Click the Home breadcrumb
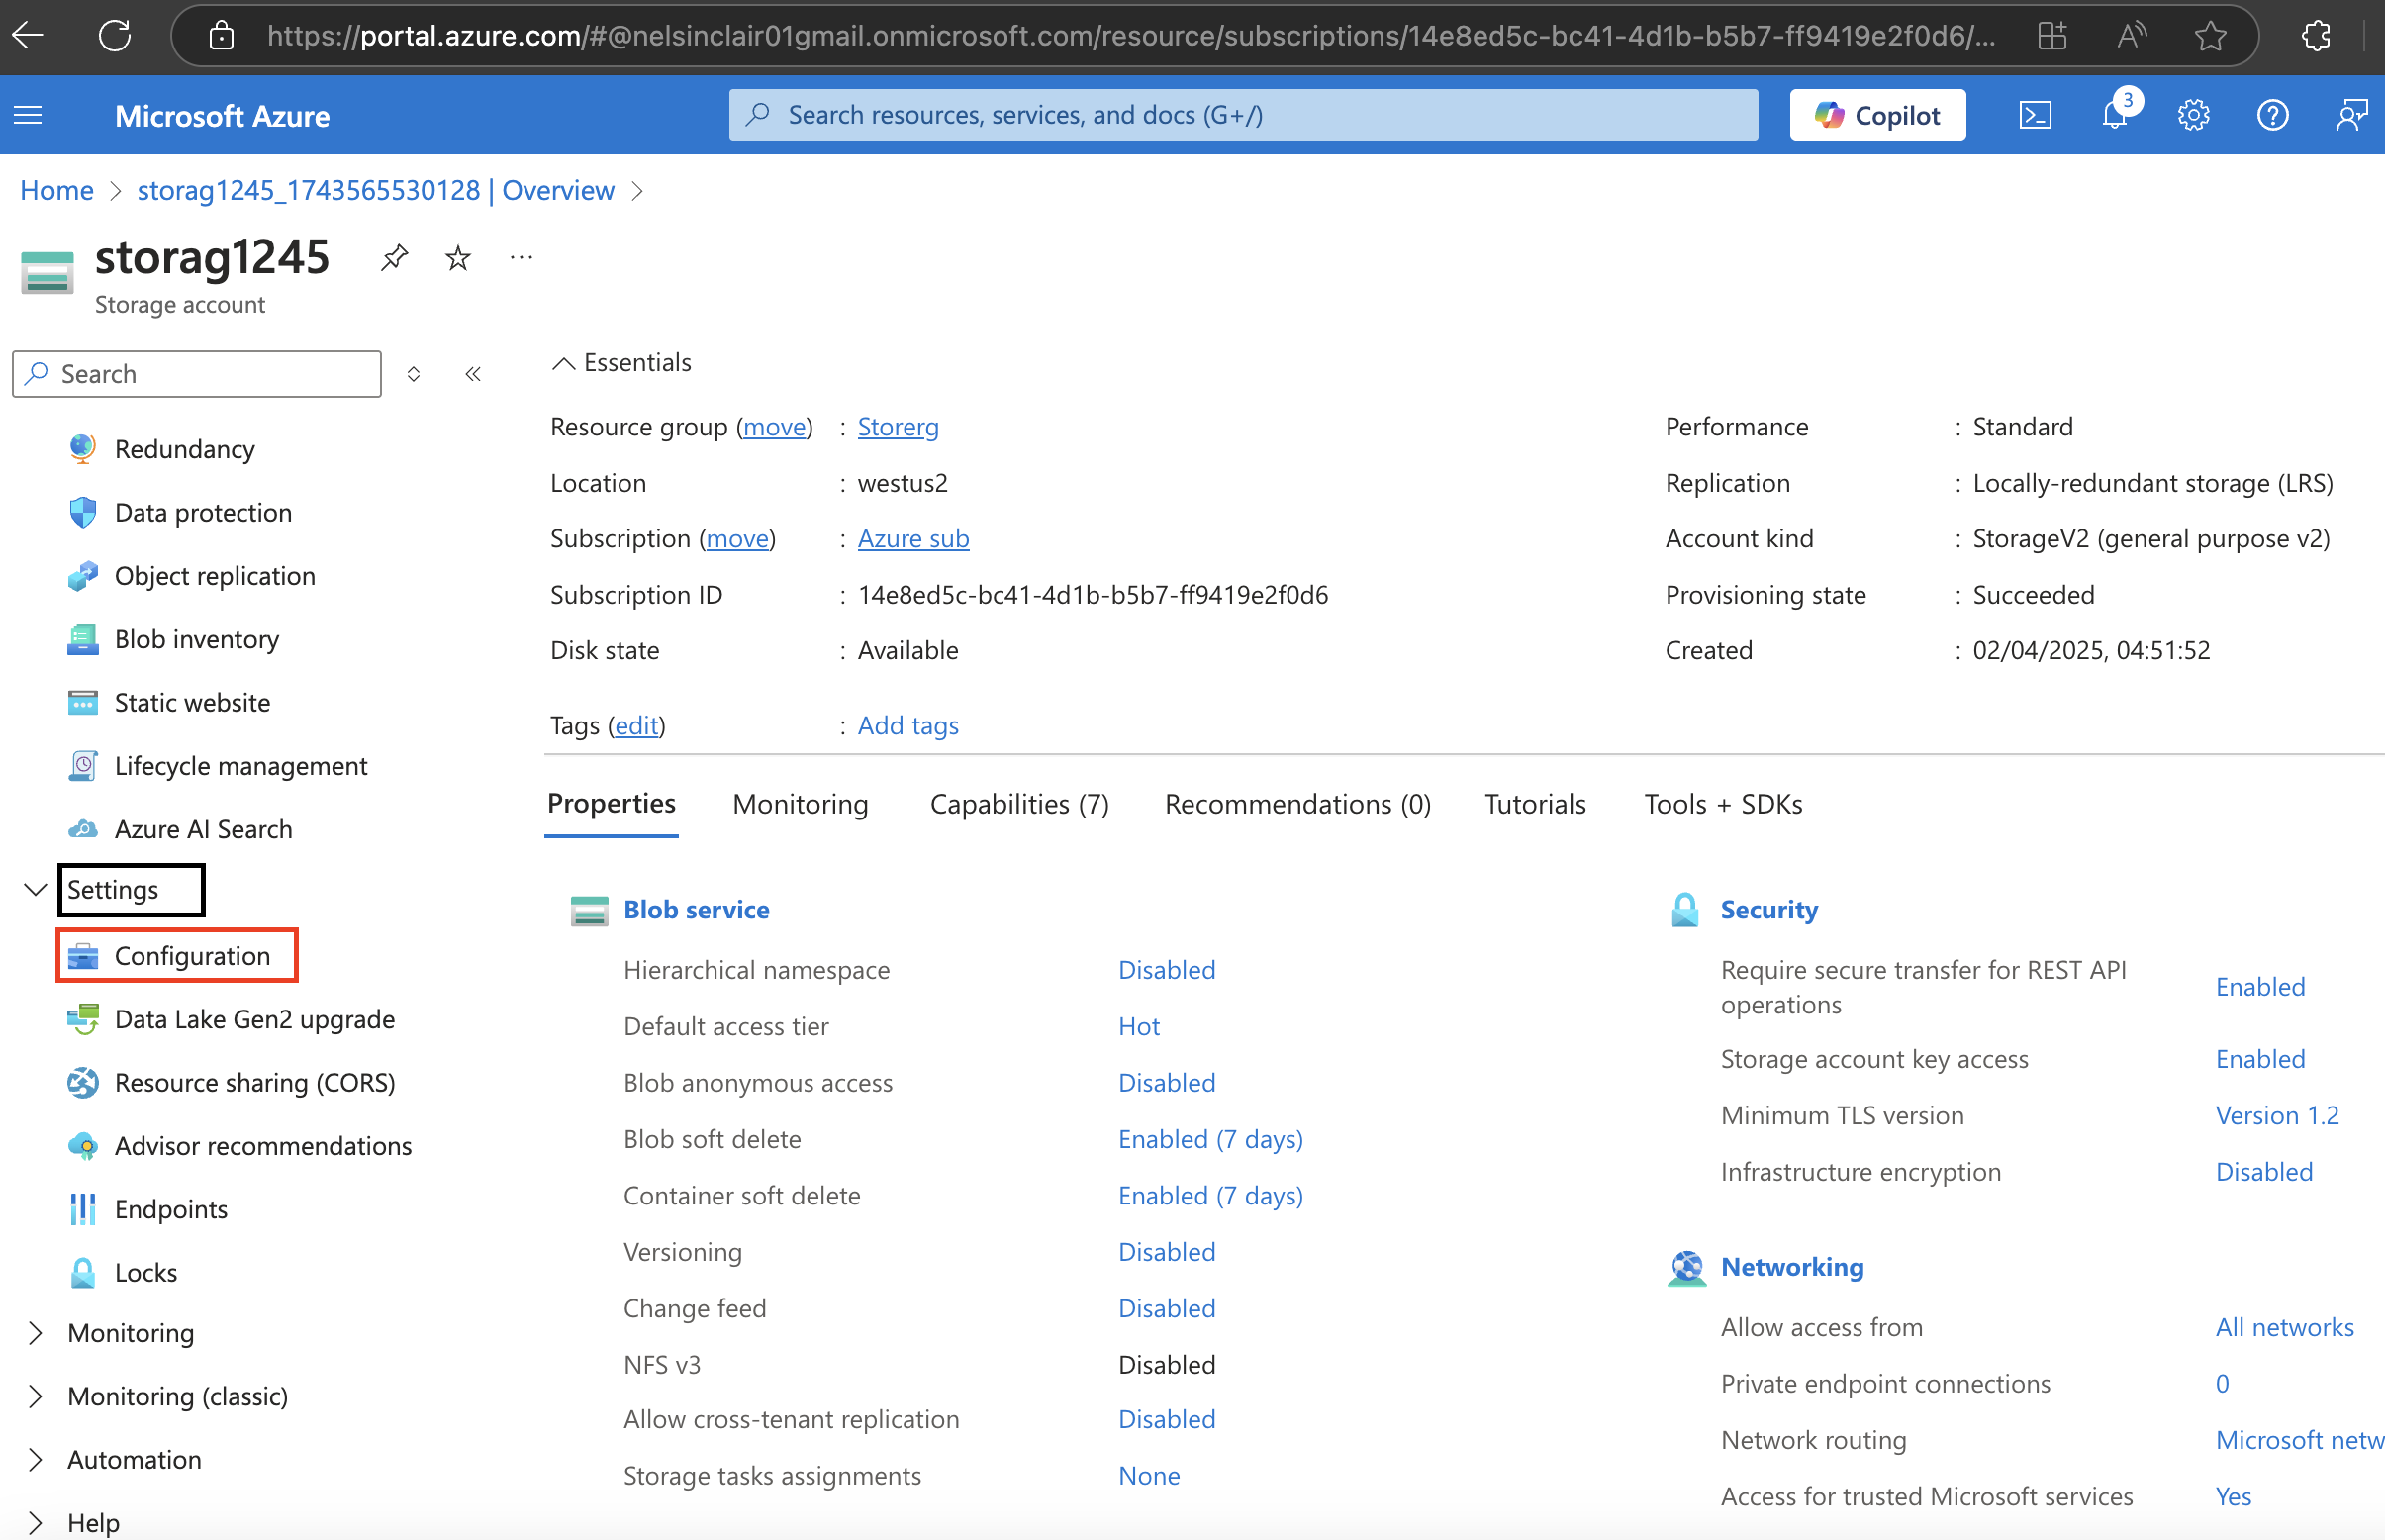 [57, 190]
